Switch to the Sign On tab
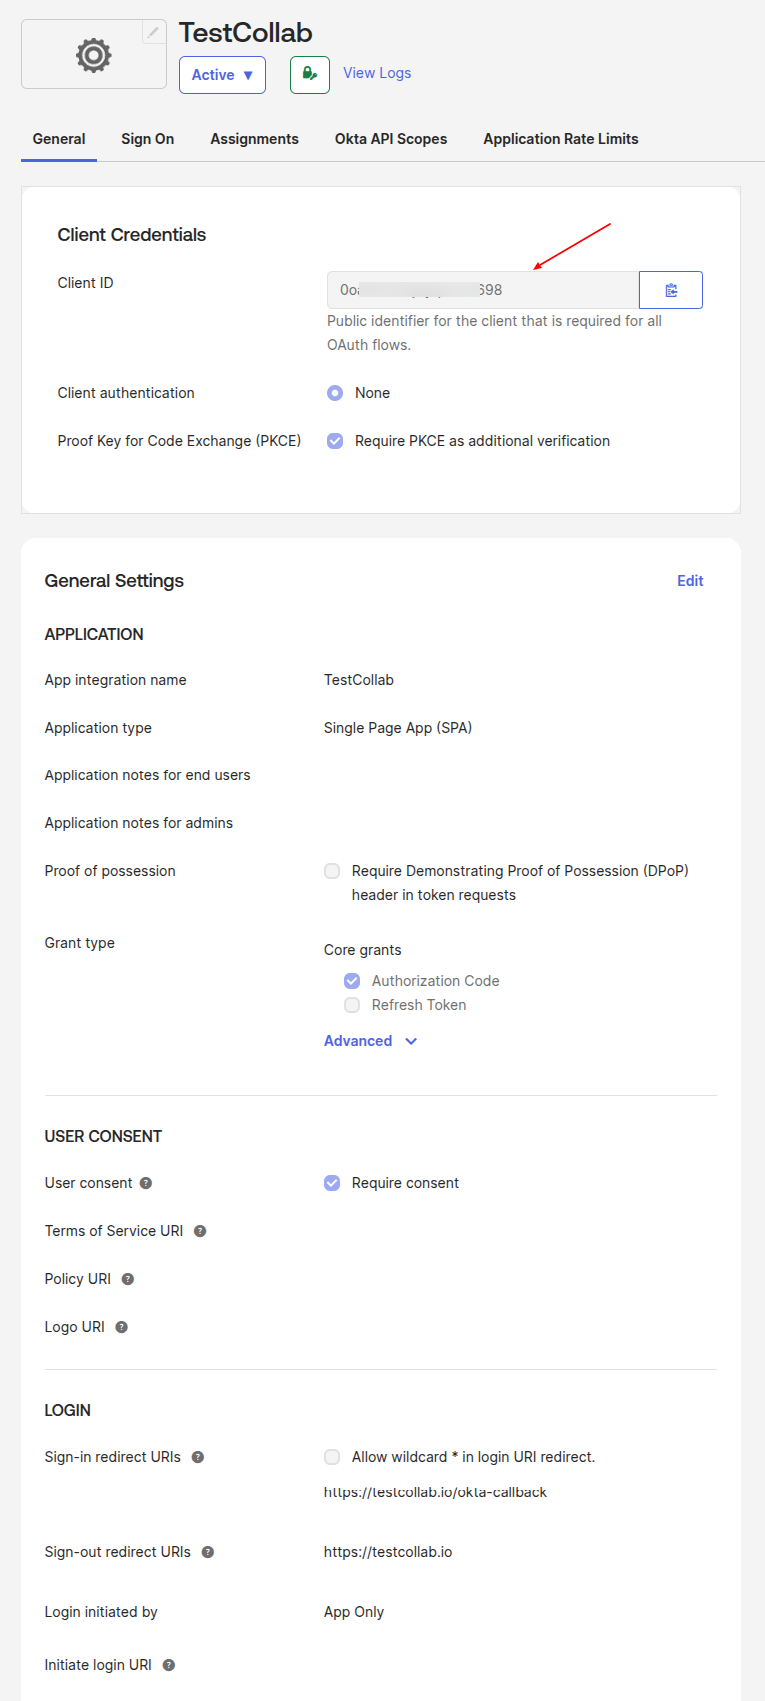Image resolution: width=765 pixels, height=1701 pixels. (148, 139)
